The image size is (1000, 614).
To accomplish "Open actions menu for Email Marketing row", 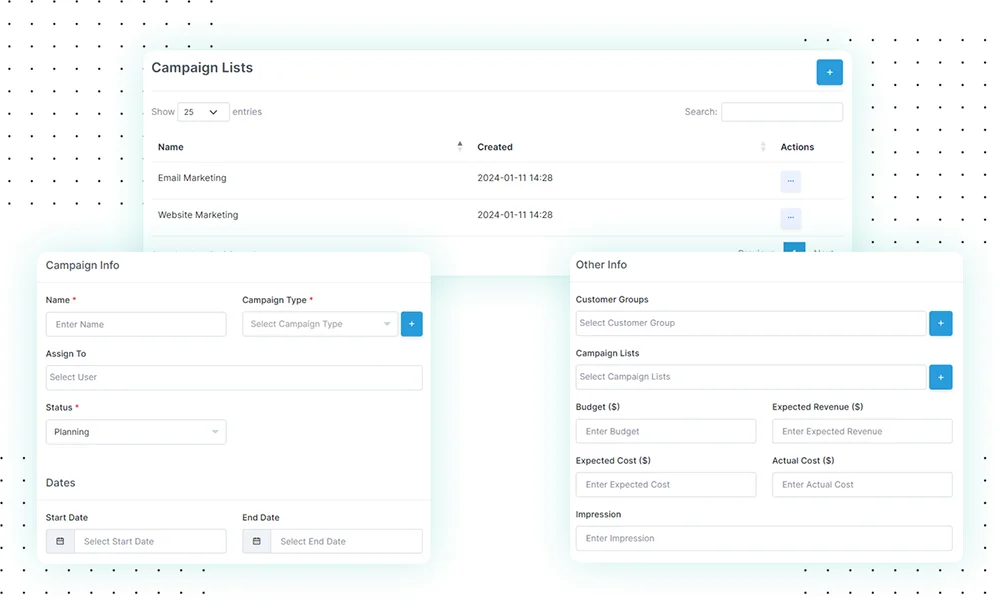I will (x=790, y=181).
